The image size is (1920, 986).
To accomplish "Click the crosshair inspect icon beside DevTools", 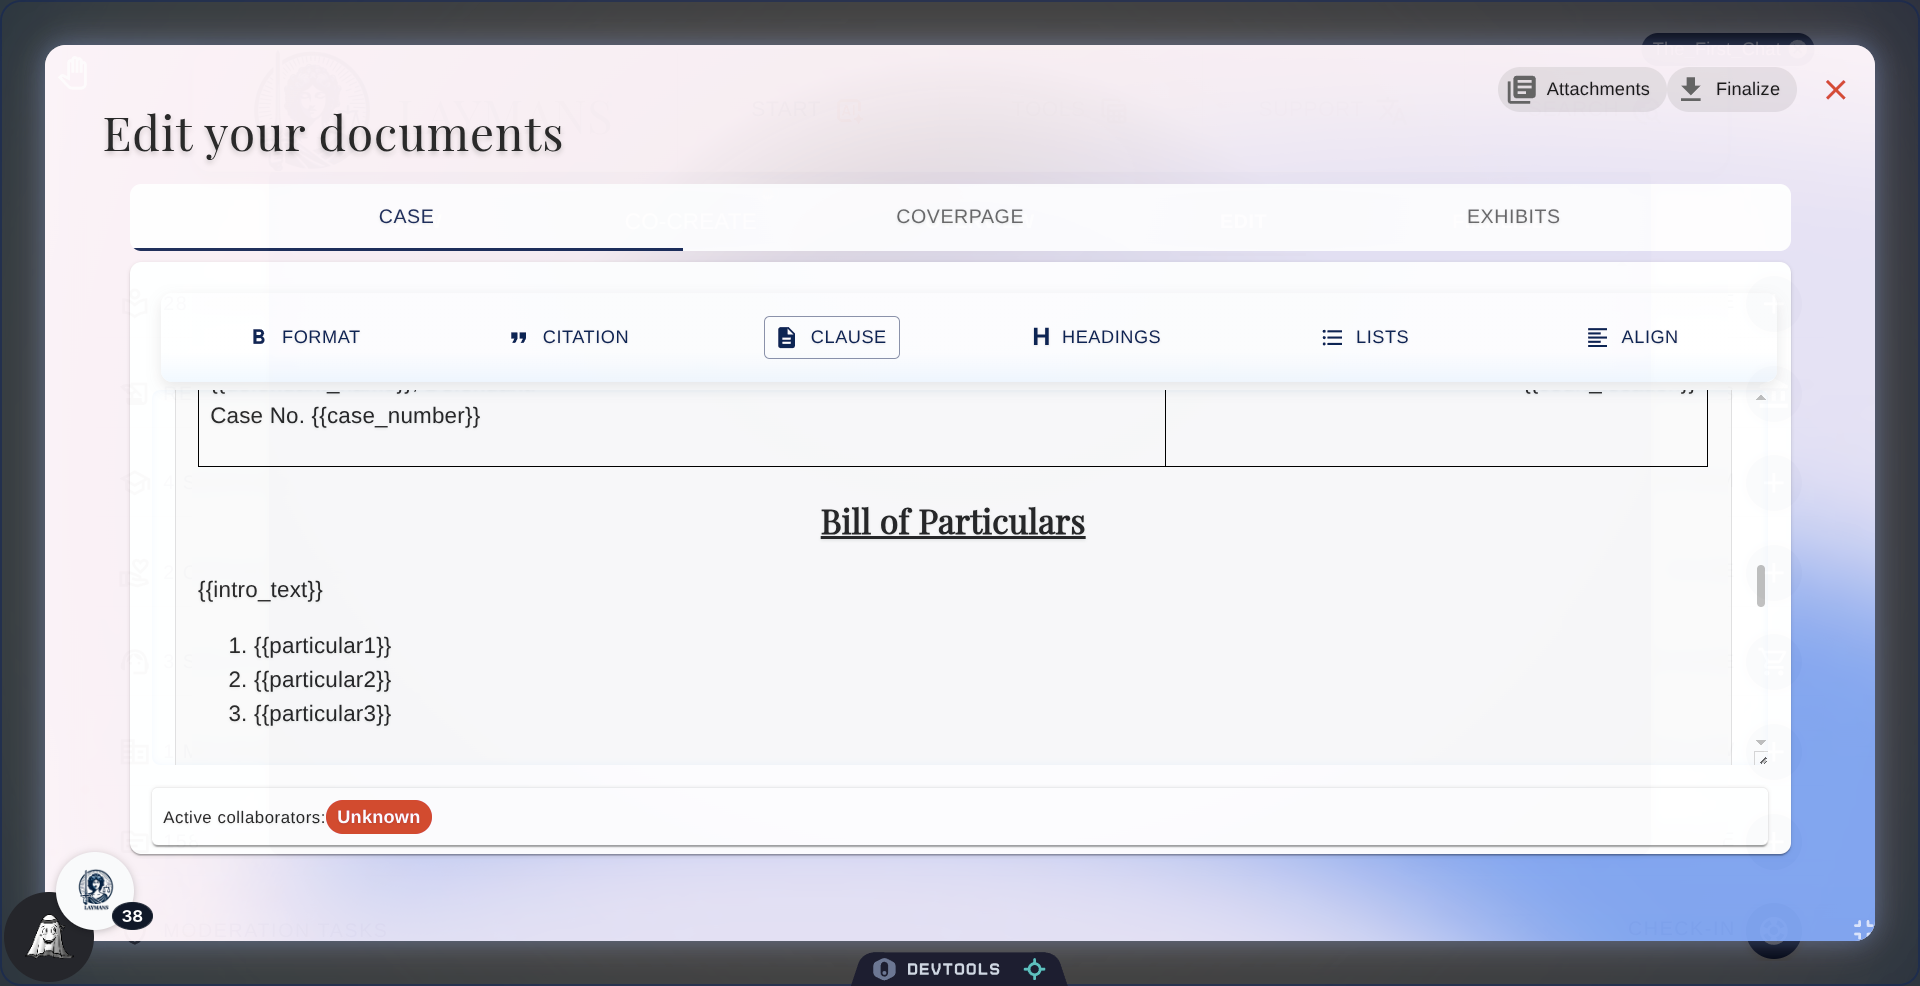I will click(x=1035, y=968).
